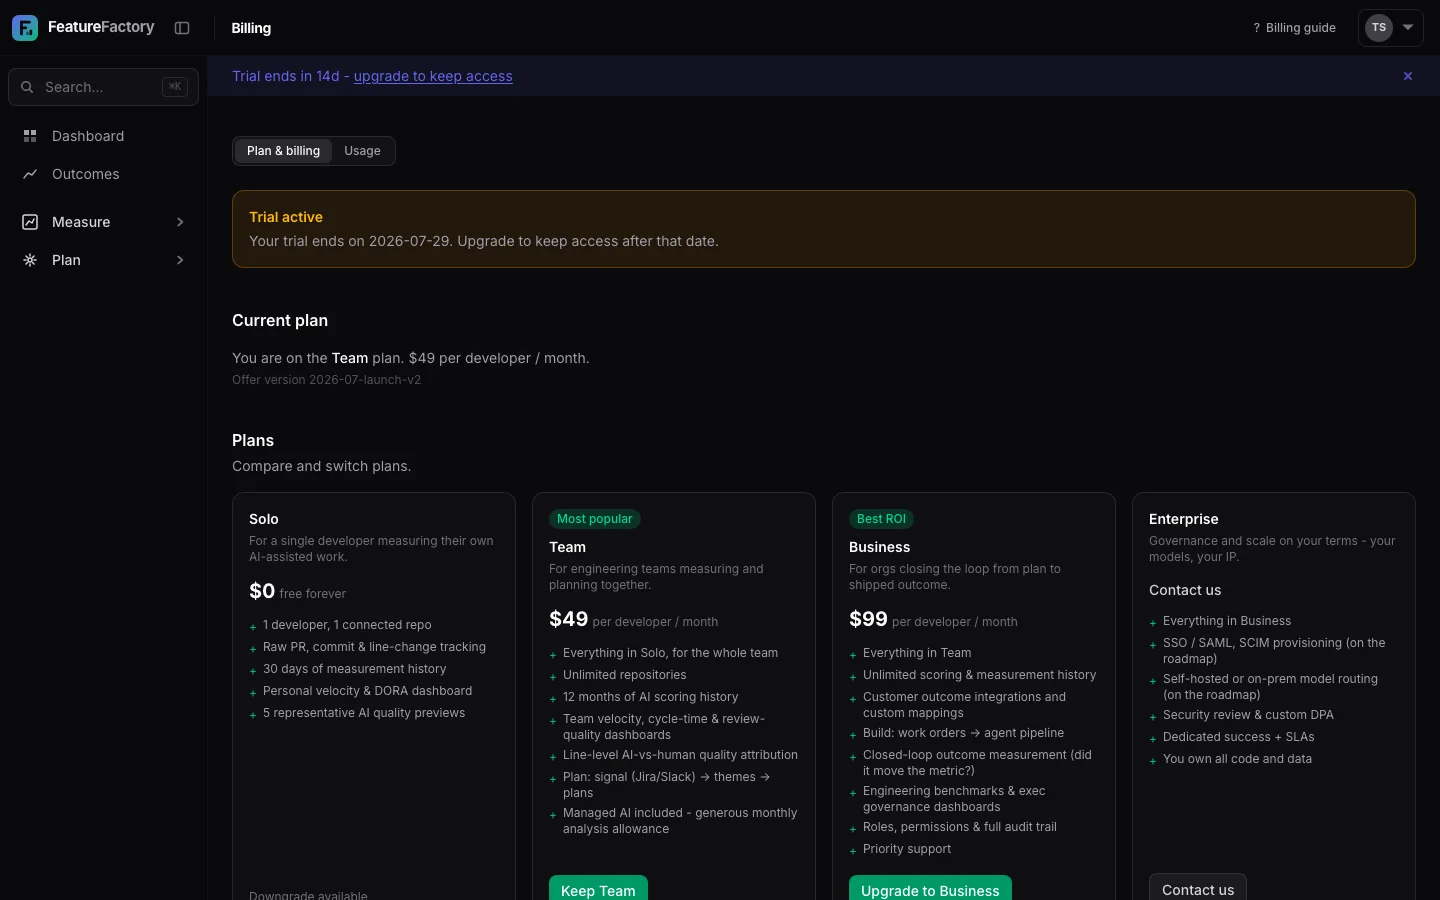Click Security review & custom DPA line
This screenshot has height=900, width=1440.
[1248, 715]
